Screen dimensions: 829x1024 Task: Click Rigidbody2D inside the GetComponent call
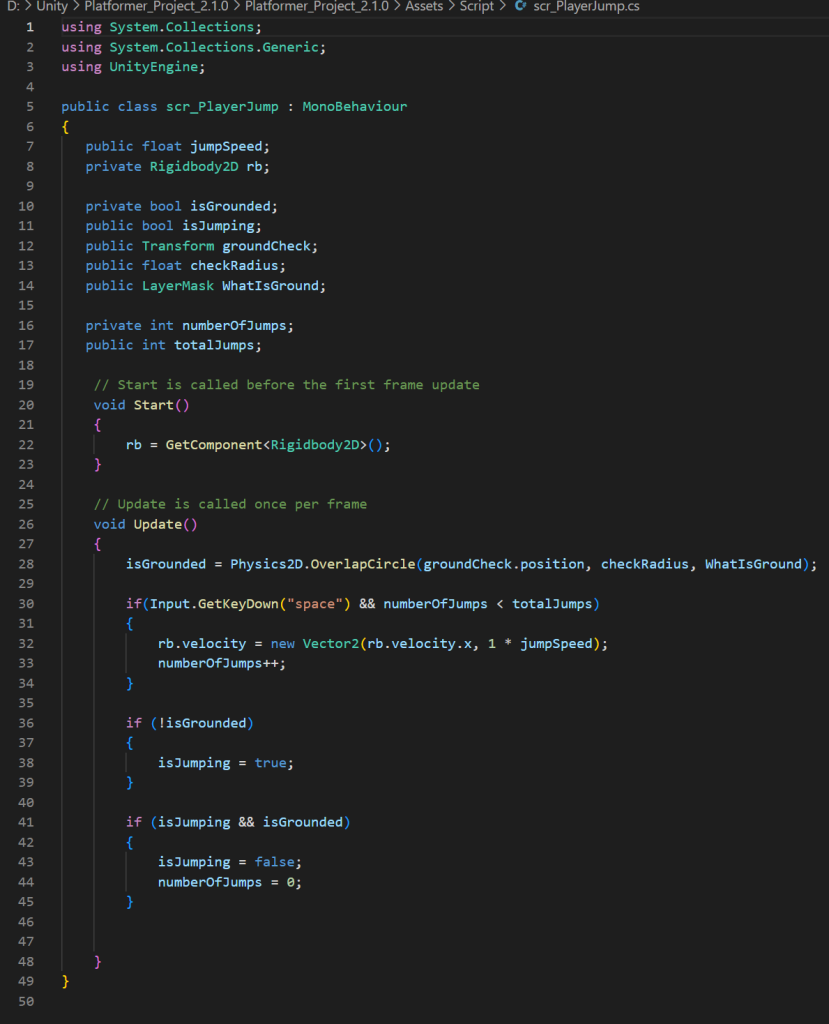click(x=315, y=445)
